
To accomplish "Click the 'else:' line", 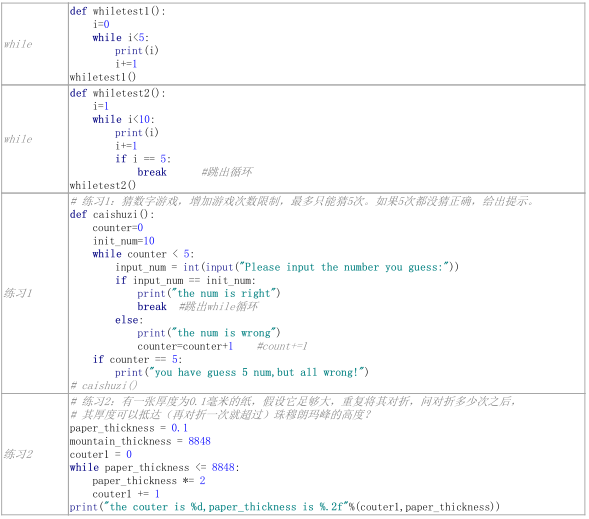I will click(129, 320).
